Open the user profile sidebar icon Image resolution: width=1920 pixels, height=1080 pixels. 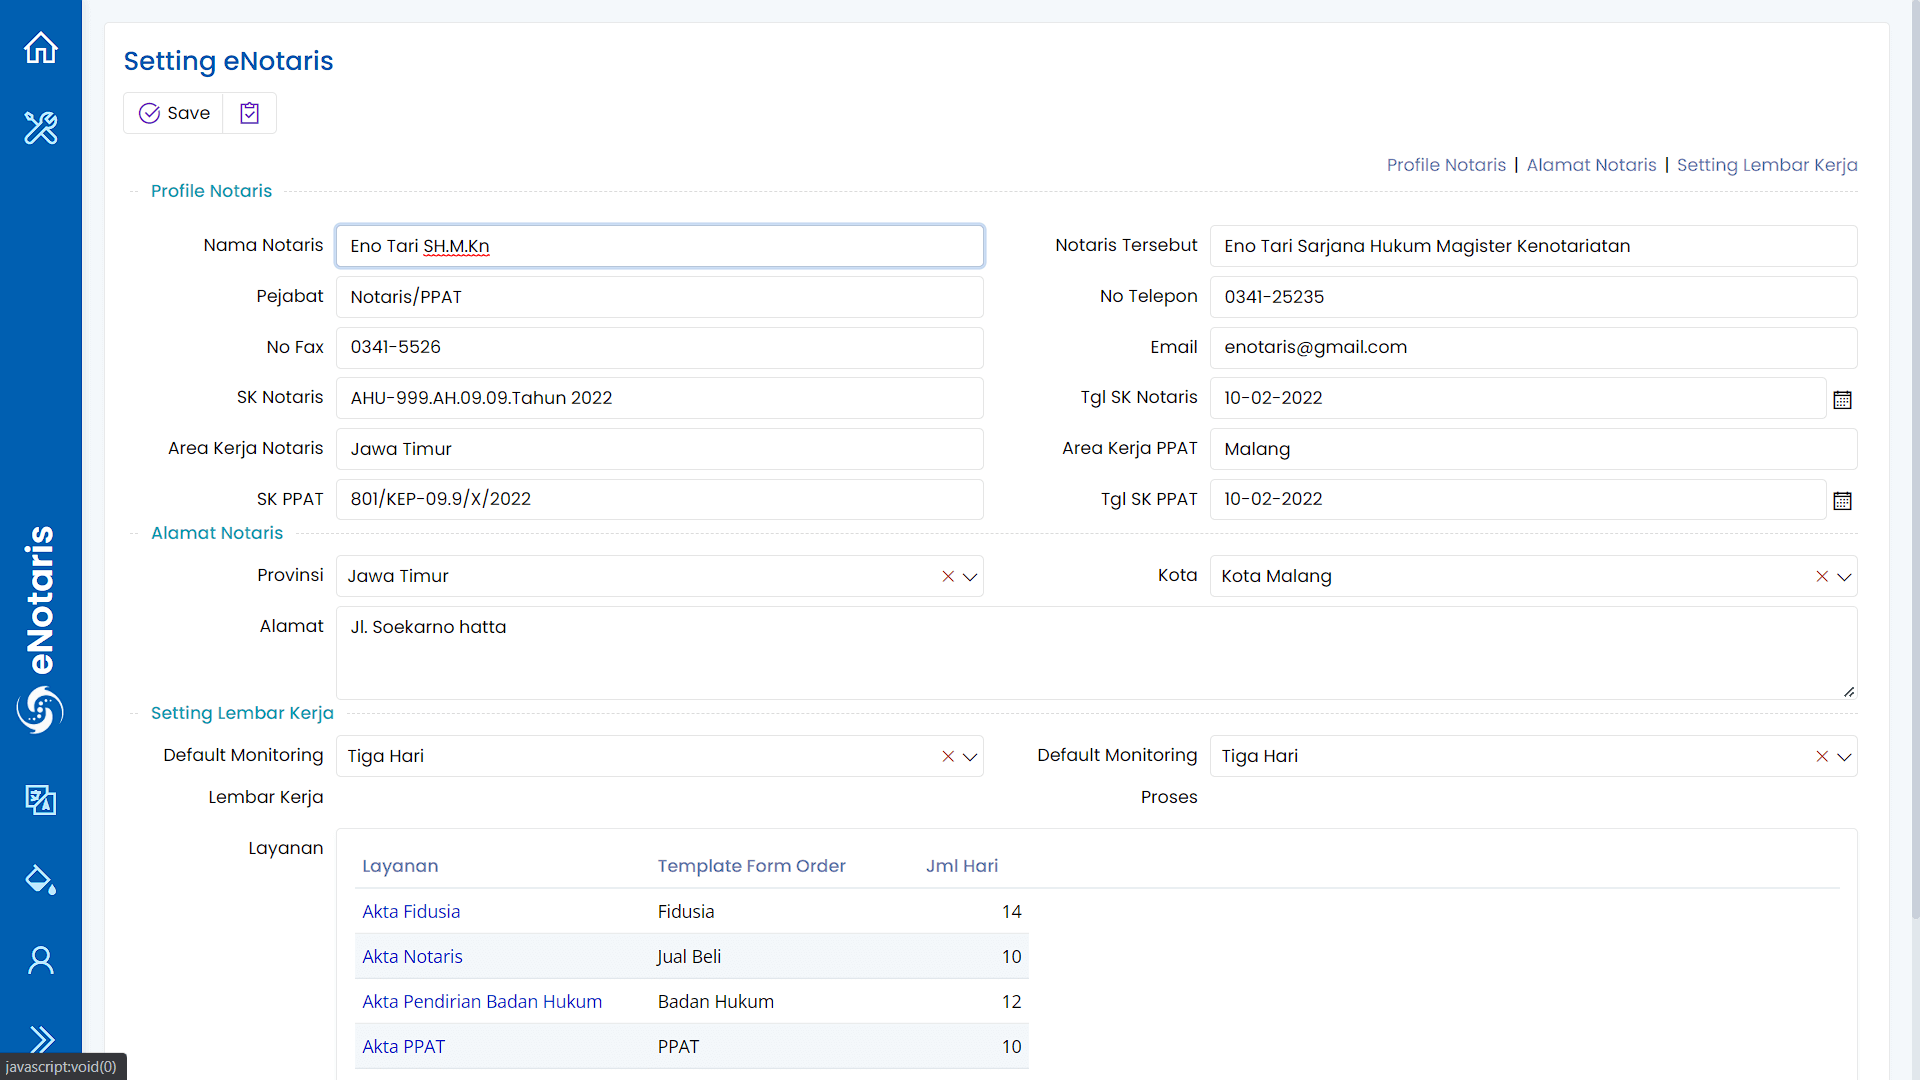pos(41,960)
